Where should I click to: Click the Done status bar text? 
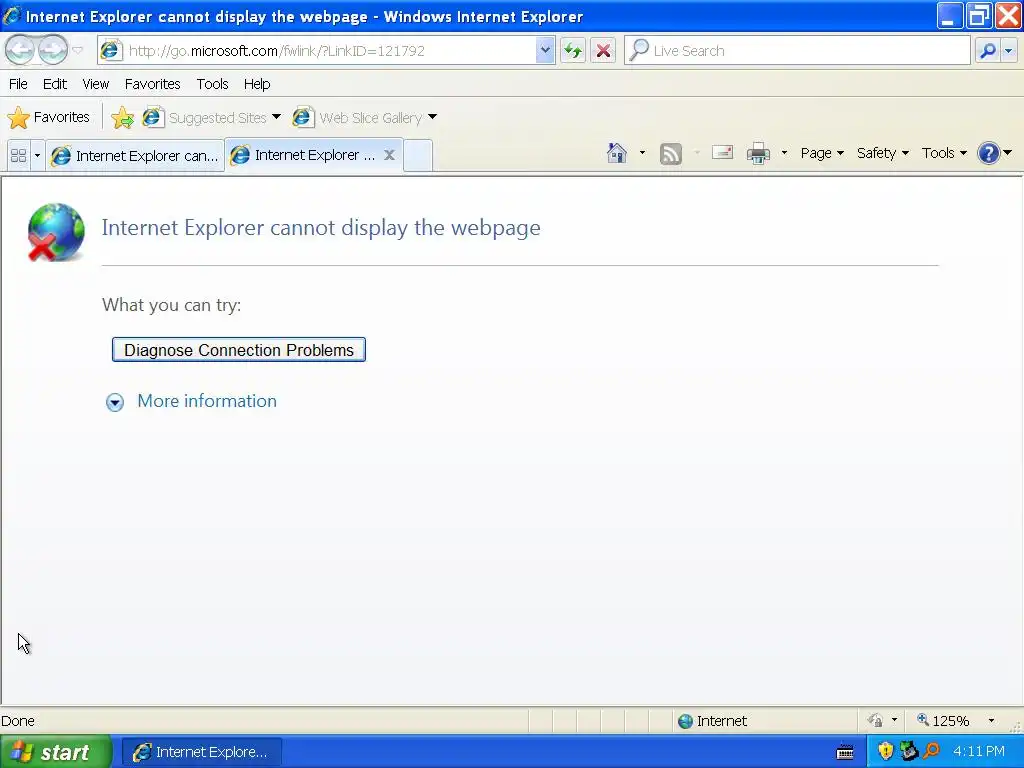click(18, 721)
